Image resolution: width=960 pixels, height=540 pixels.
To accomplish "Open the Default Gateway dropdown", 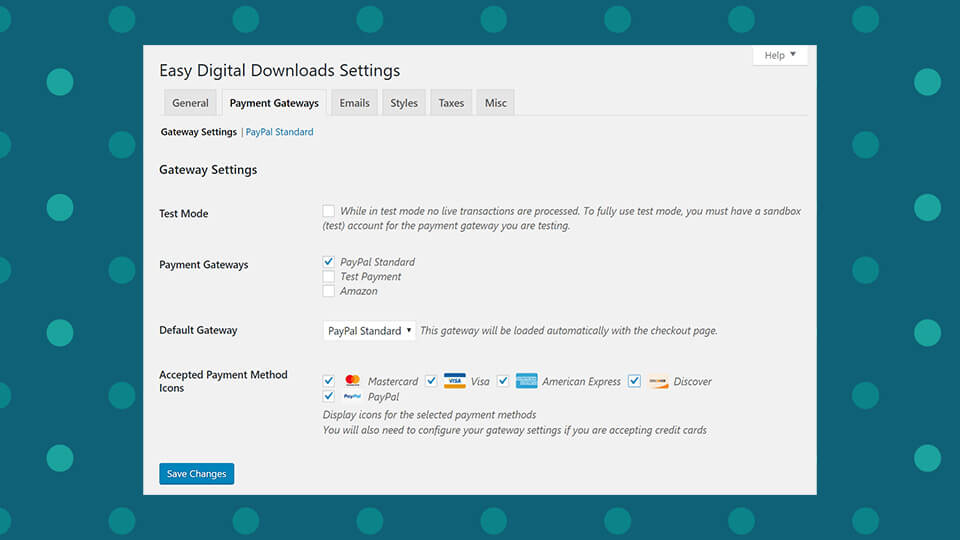I will click(x=369, y=331).
